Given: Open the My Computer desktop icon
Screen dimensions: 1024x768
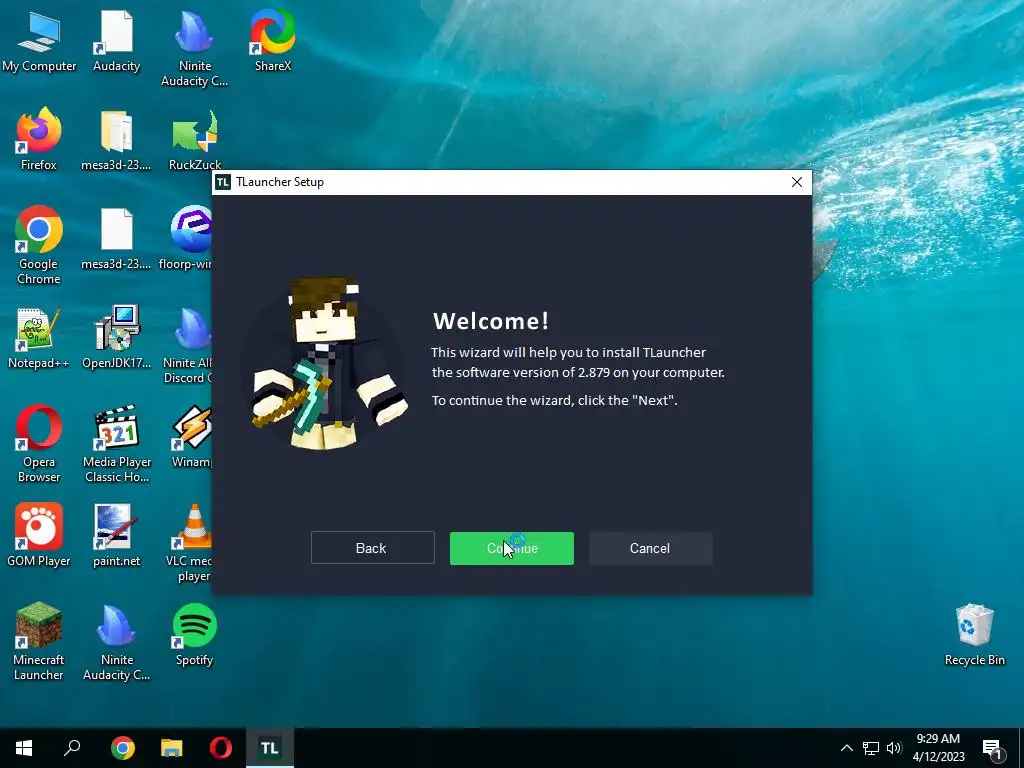Looking at the screenshot, I should (39, 41).
